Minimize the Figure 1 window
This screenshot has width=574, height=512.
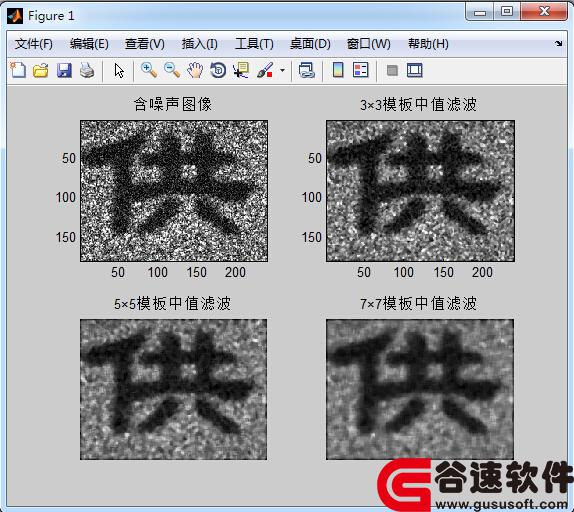[480, 12]
